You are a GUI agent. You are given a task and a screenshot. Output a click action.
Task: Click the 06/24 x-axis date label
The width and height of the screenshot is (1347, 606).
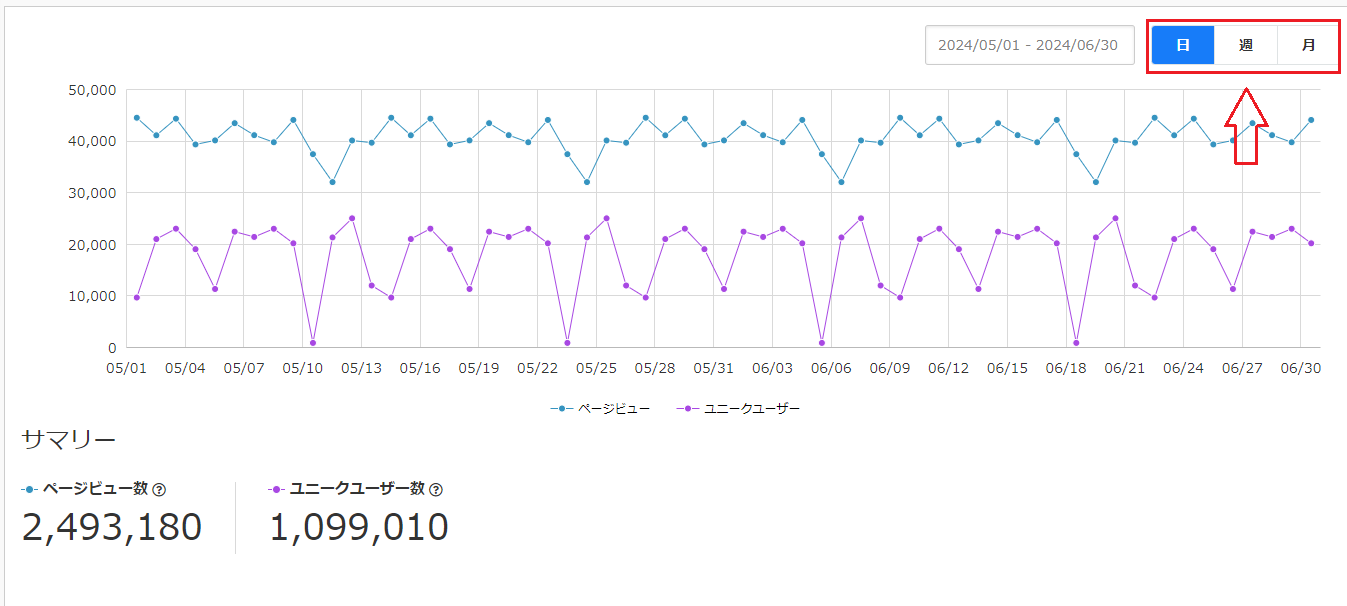click(x=1183, y=368)
